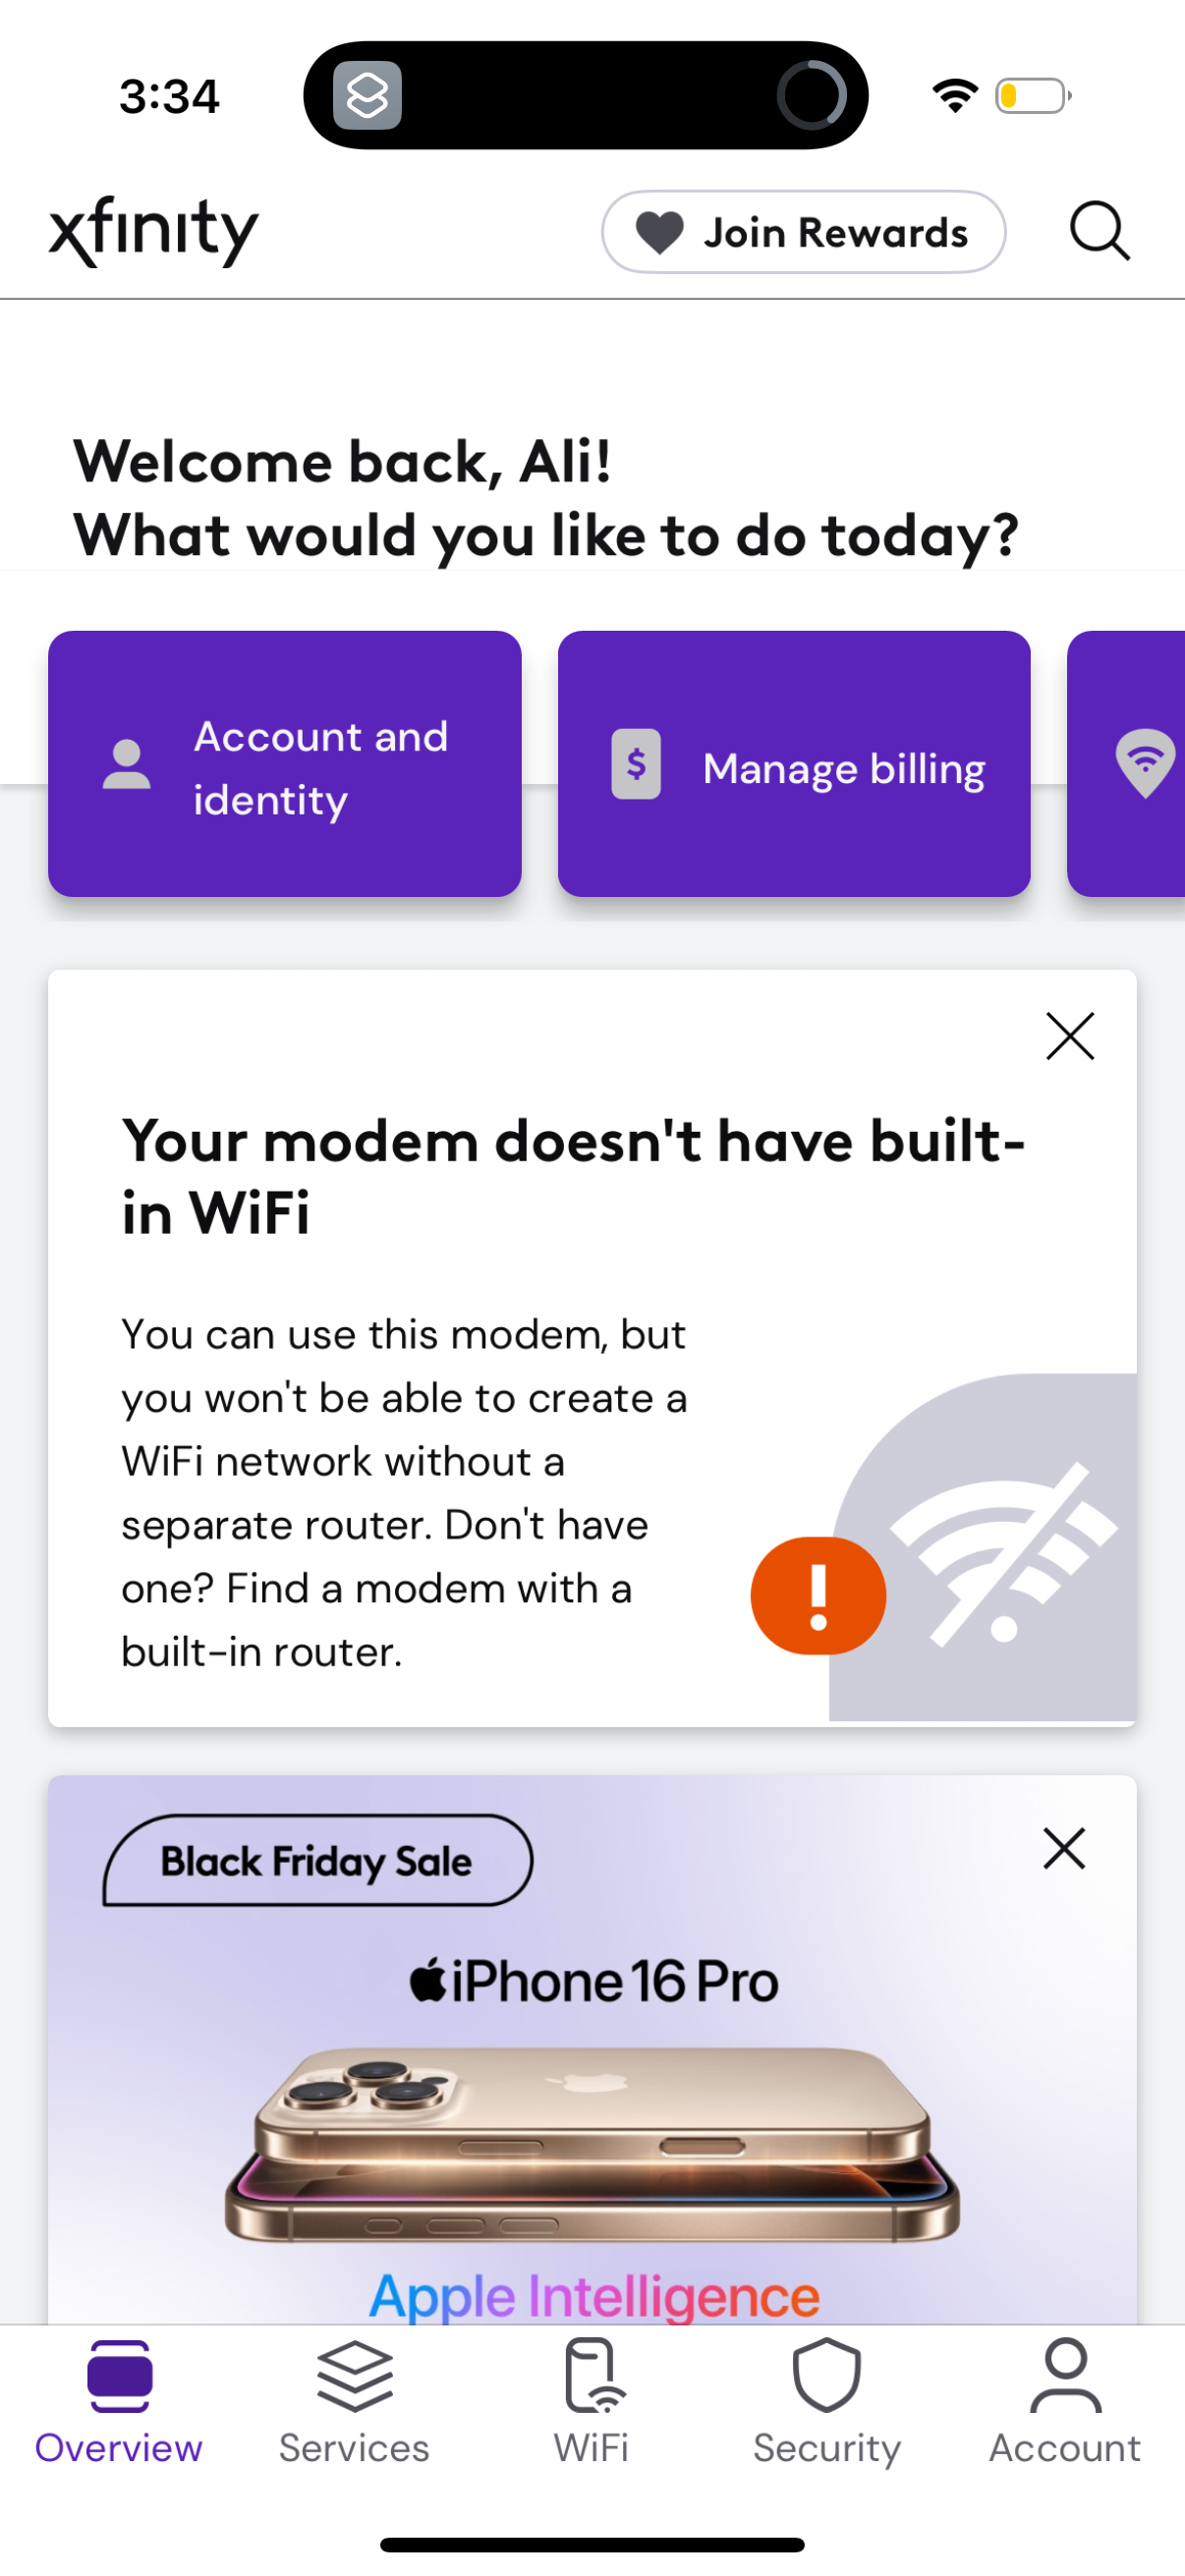The image size is (1185, 2576).
Task: Dismiss the modem WiFi warning card
Action: [1069, 1037]
